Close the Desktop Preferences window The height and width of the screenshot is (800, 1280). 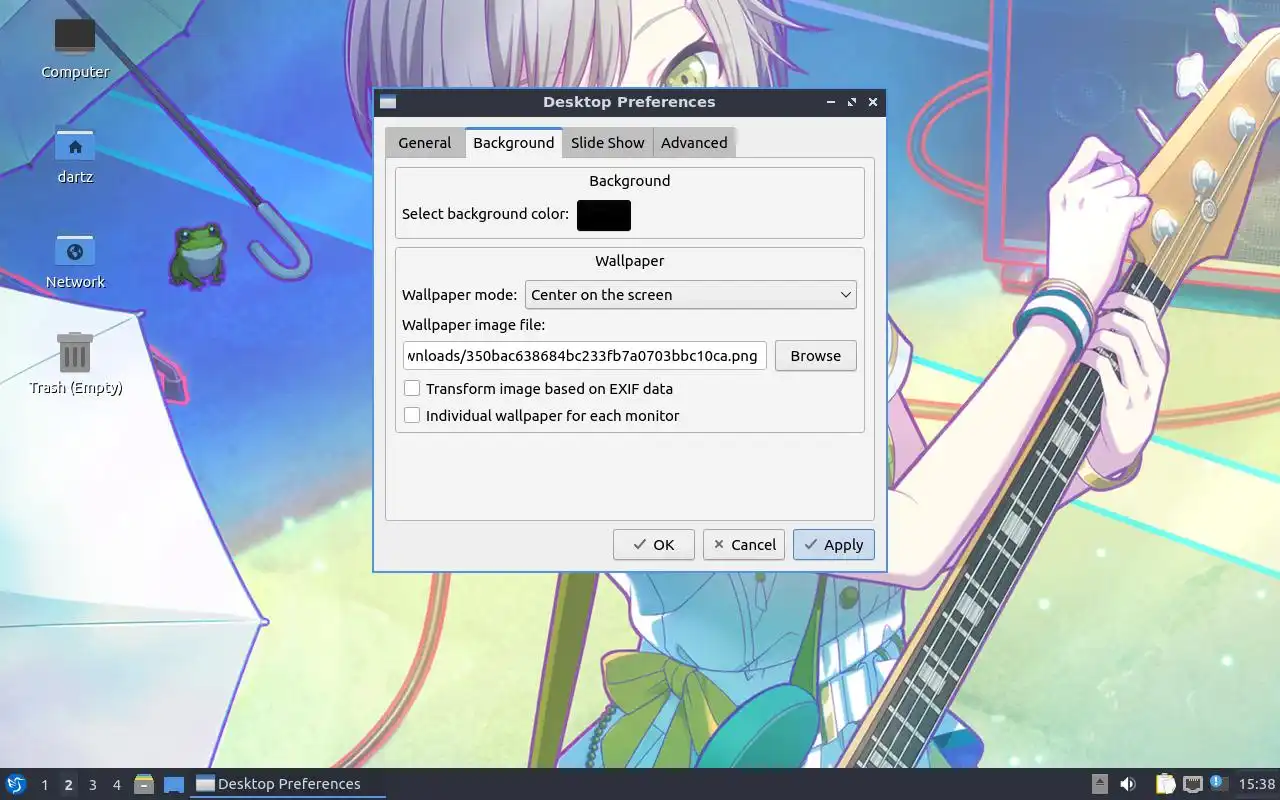click(x=873, y=102)
